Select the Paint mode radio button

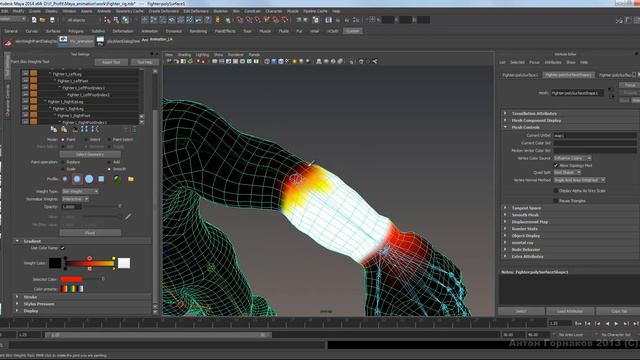pyautogui.click(x=63, y=140)
